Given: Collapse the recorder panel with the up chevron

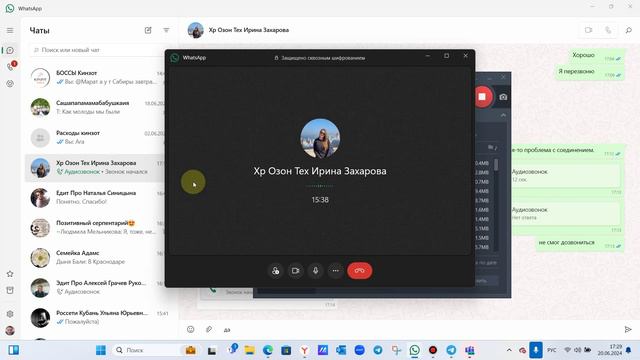Looking at the screenshot, I should coord(503,116).
